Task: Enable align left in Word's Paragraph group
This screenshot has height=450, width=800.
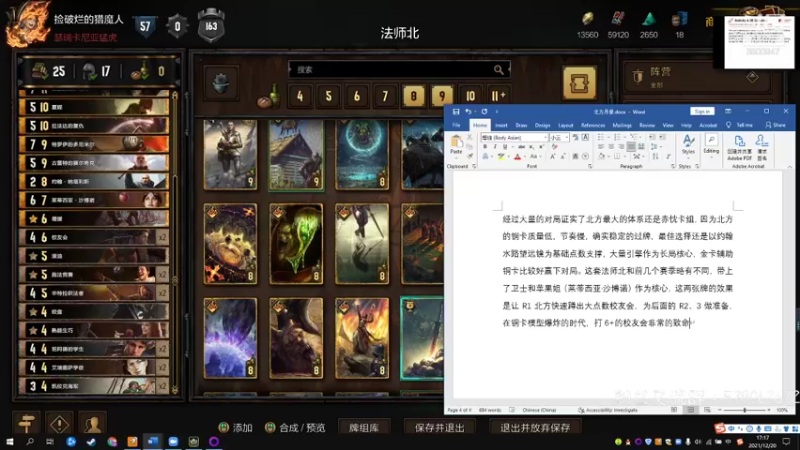Action: click(601, 147)
